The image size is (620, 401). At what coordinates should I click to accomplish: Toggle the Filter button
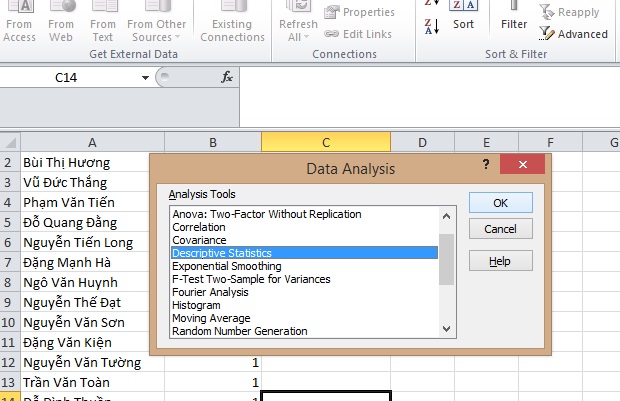pyautogui.click(x=514, y=17)
